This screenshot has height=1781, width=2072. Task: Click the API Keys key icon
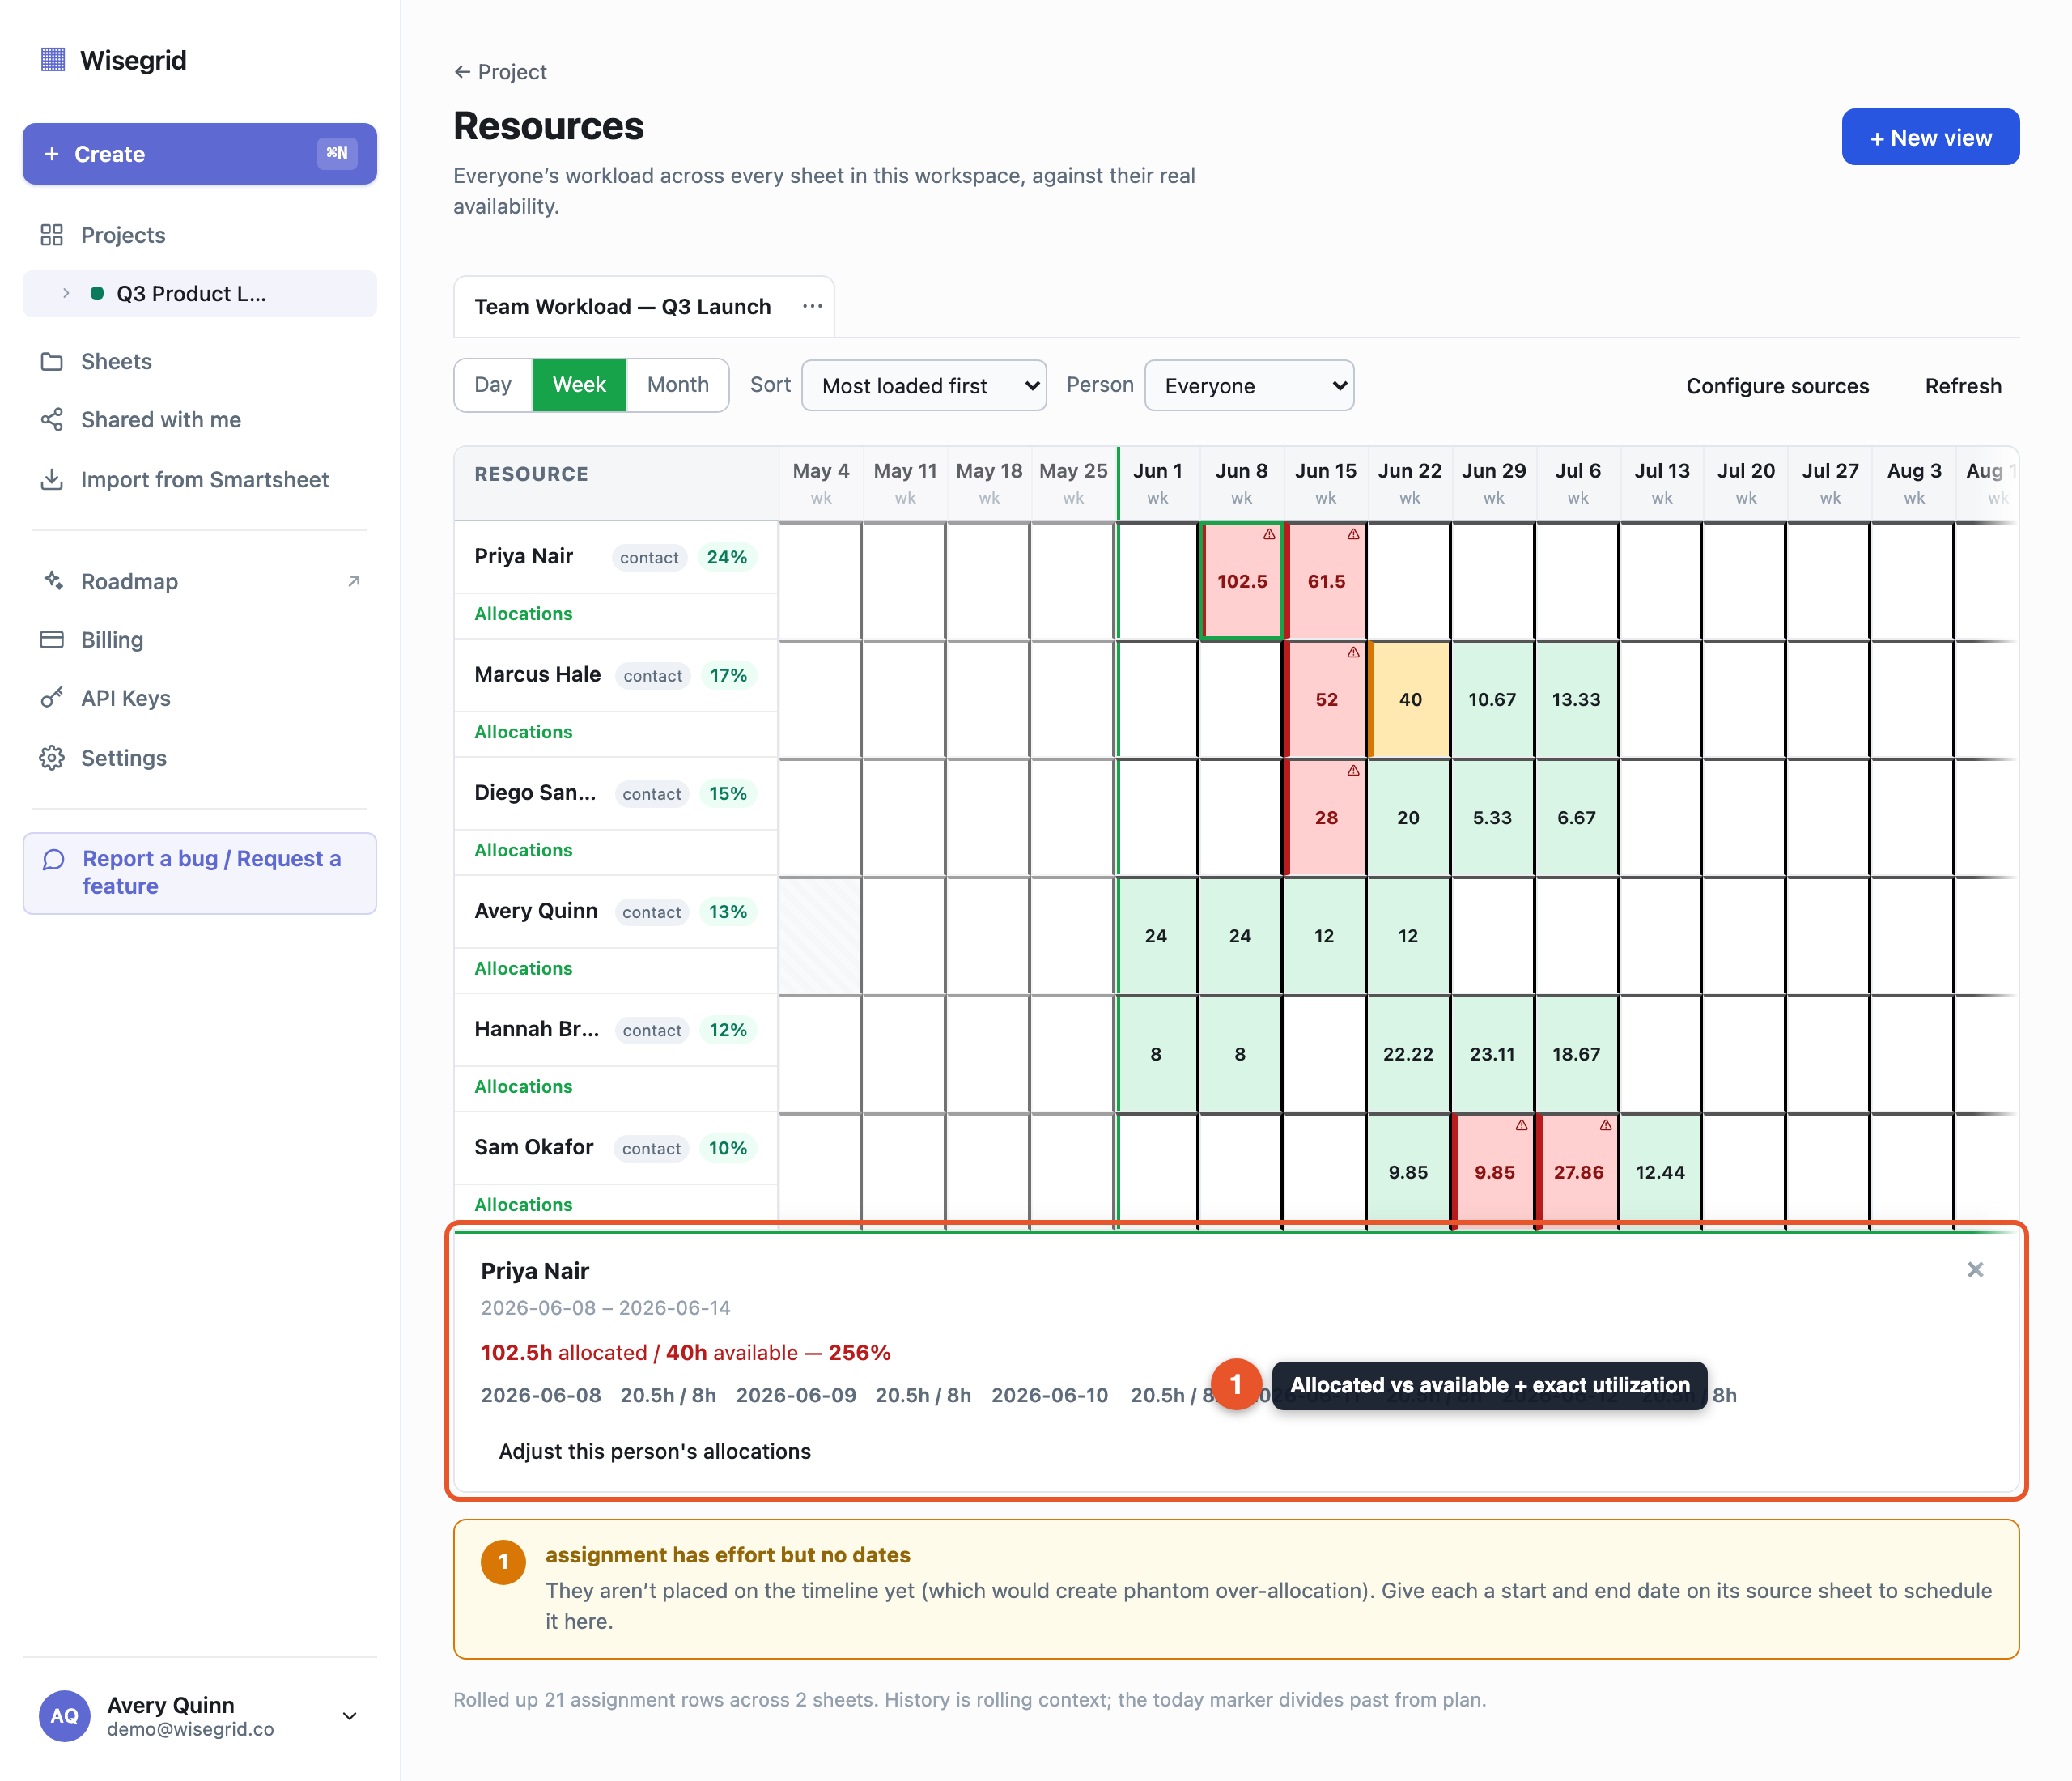(x=52, y=698)
